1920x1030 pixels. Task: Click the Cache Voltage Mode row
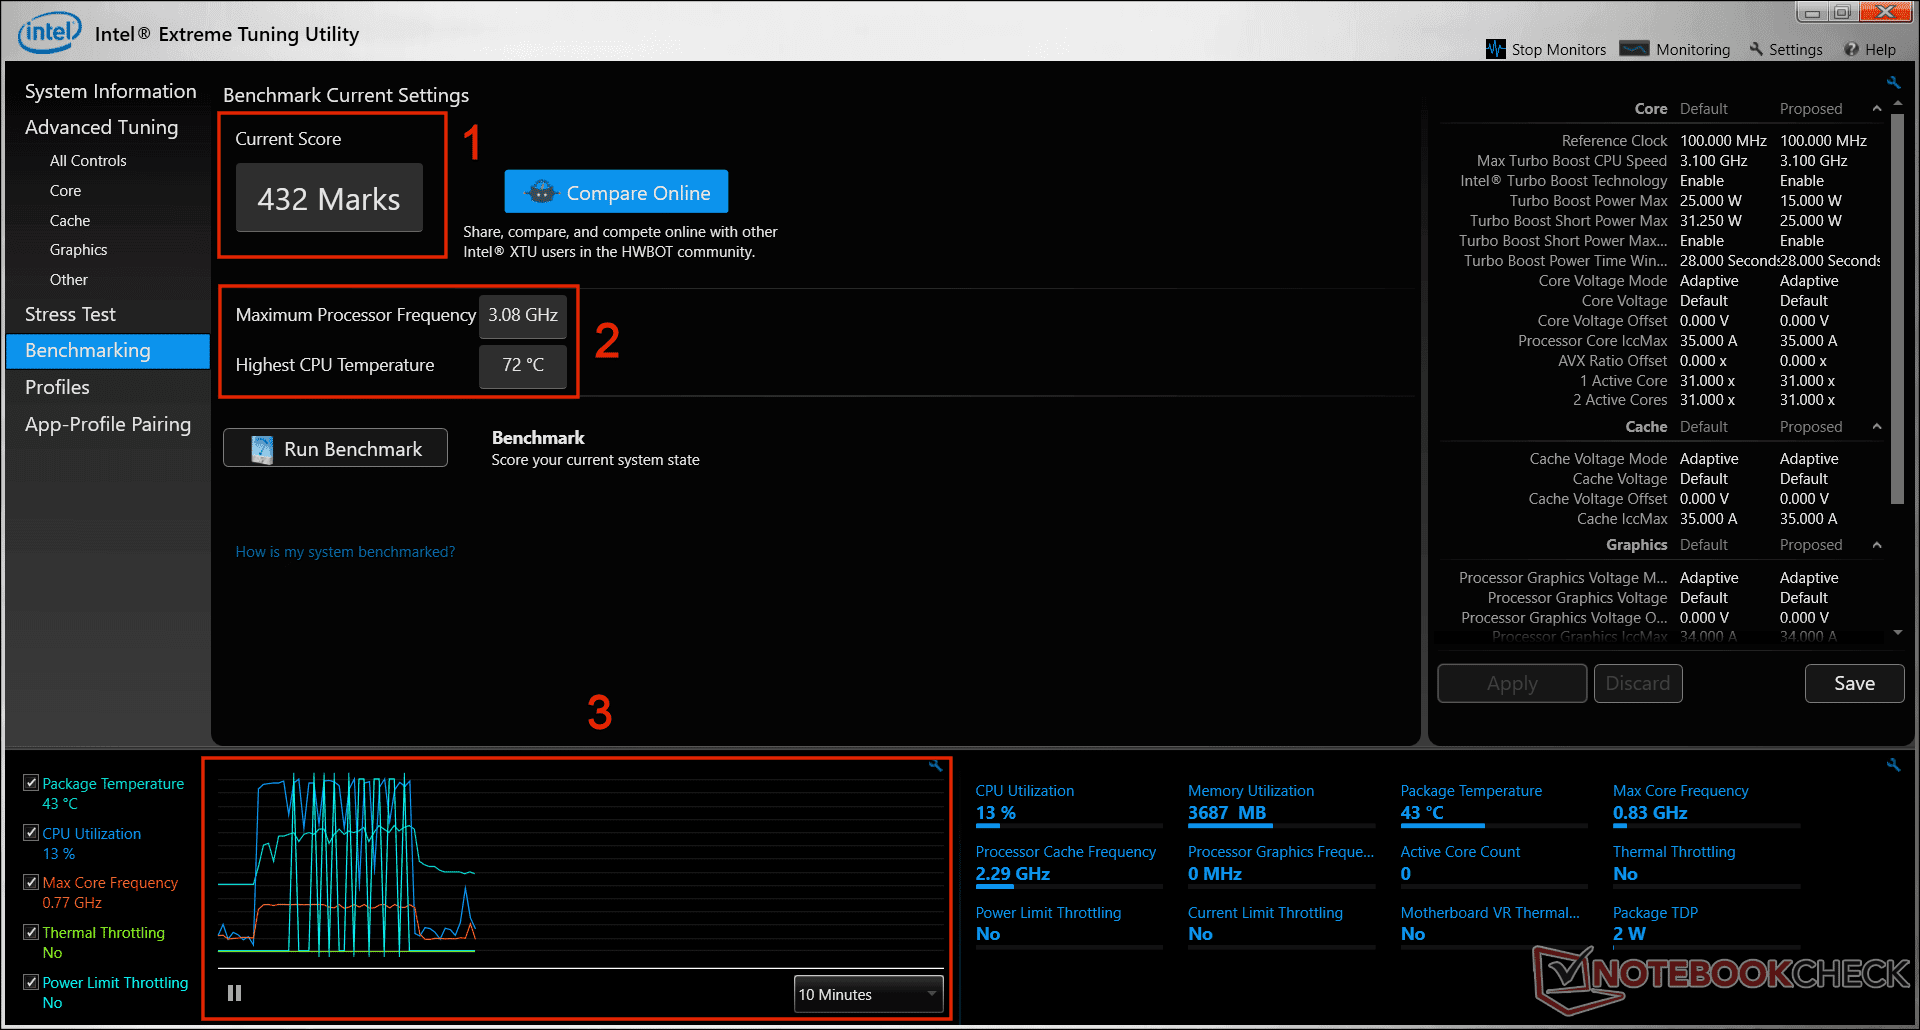[1663, 458]
